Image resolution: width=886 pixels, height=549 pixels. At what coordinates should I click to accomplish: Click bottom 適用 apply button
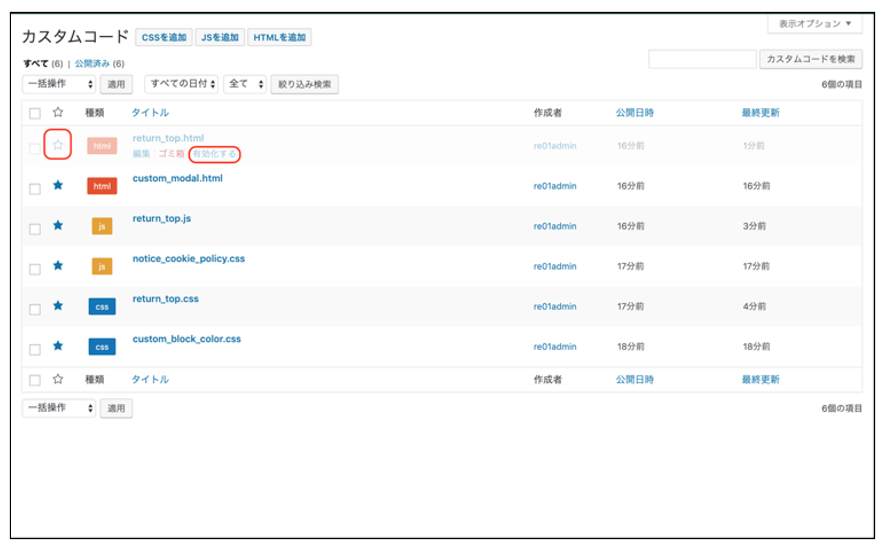pos(116,408)
